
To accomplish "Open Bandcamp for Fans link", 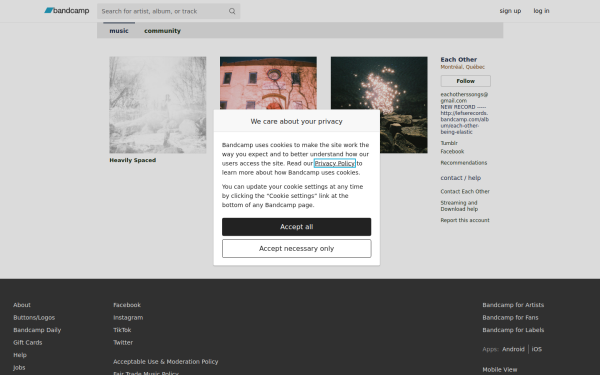I will pos(510,318).
